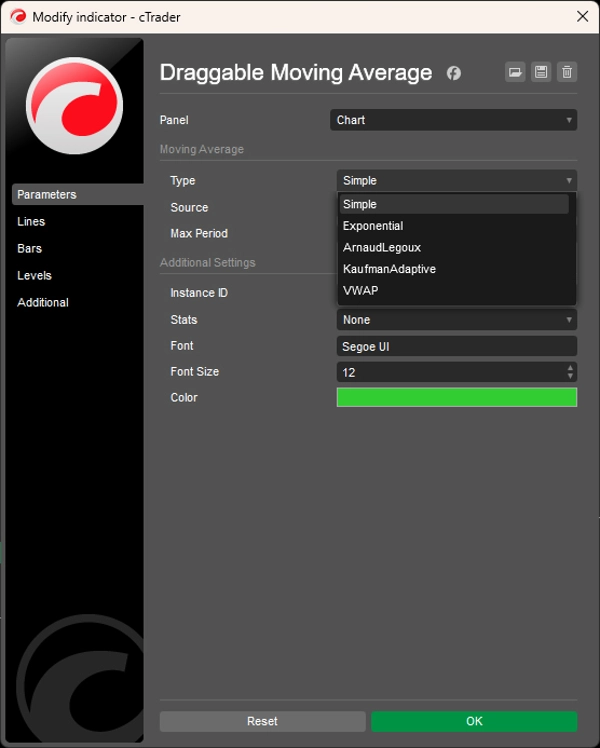Click the floppy disk save icon
This screenshot has height=748, width=600.
541,72
